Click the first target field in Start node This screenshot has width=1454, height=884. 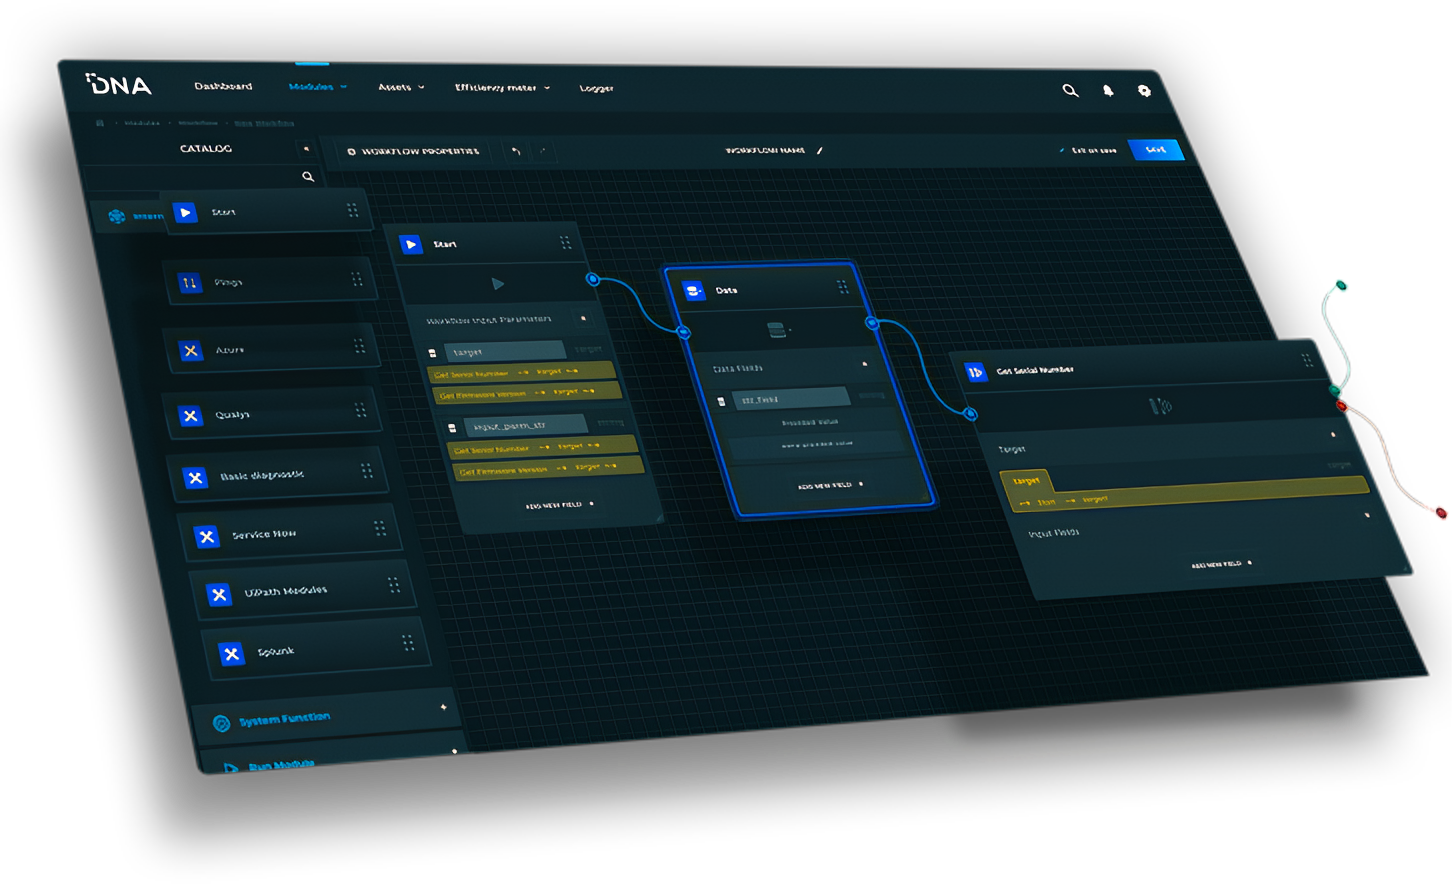pos(505,351)
